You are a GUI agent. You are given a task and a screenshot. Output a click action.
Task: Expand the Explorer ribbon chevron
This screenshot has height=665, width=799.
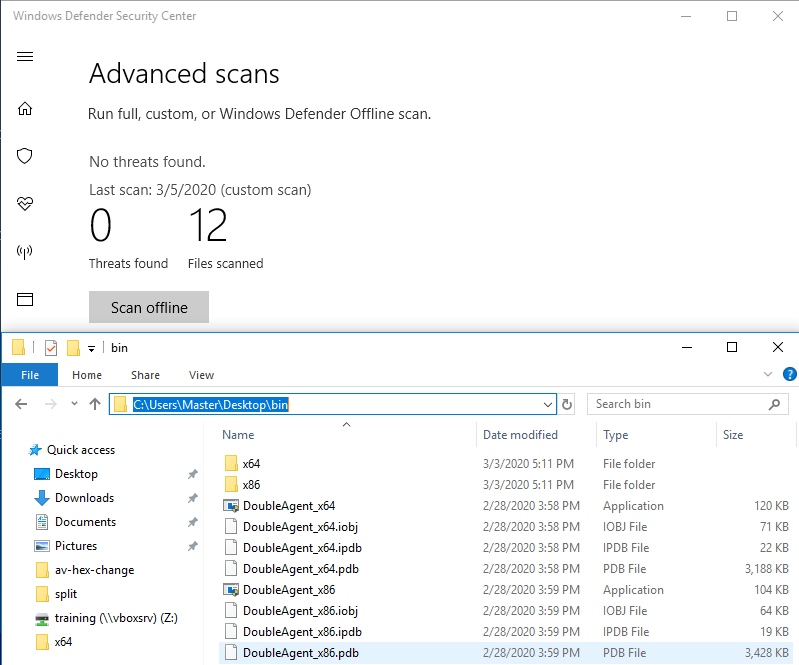(x=768, y=375)
